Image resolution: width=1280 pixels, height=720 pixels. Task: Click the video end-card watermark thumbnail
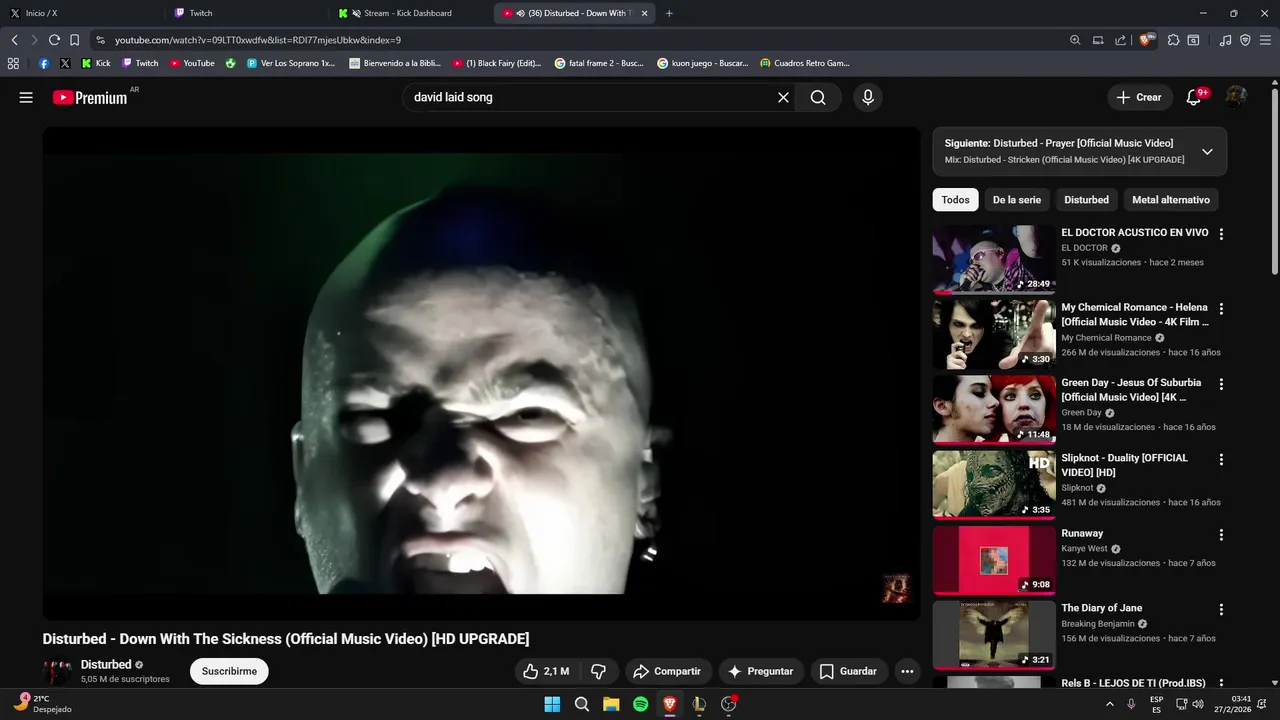coord(895,588)
